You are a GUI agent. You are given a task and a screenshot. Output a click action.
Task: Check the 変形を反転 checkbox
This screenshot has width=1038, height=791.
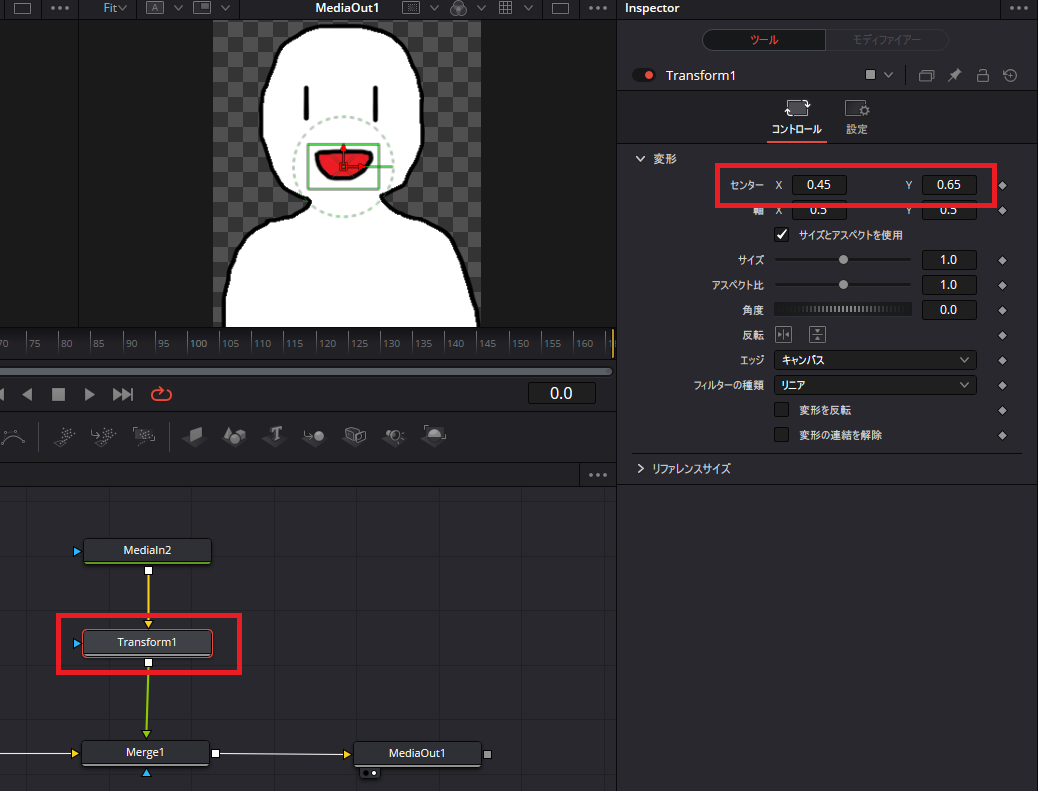(x=782, y=410)
